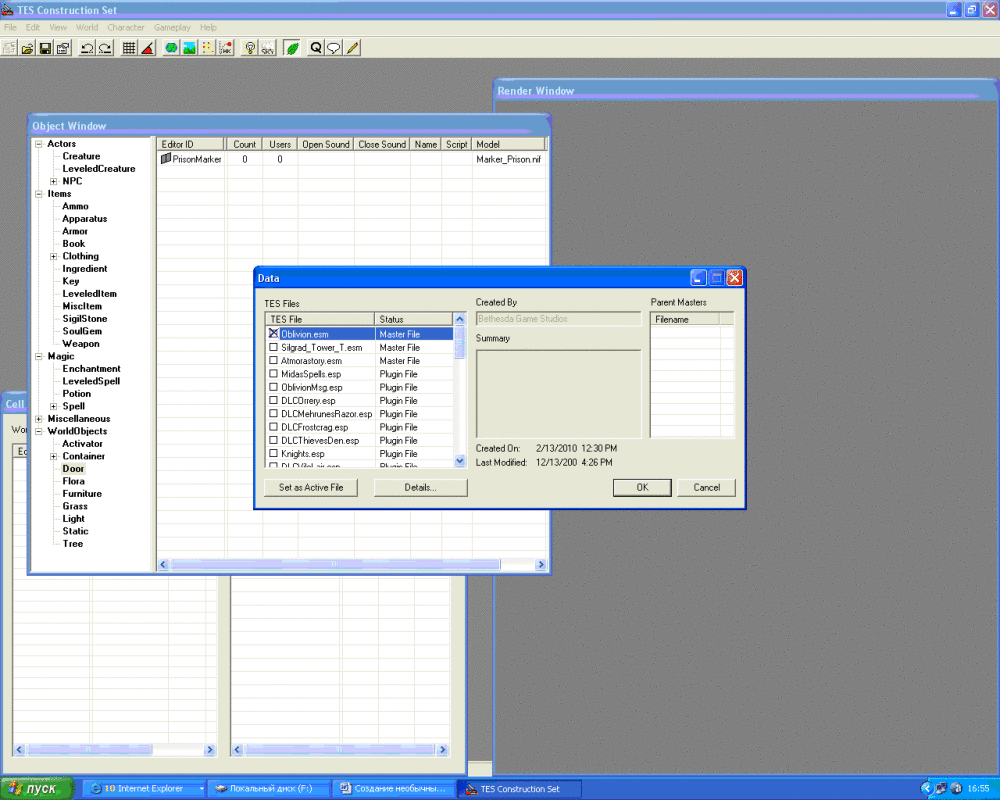
Task: Toggle the Snap to Grid icon
Action: (129, 48)
